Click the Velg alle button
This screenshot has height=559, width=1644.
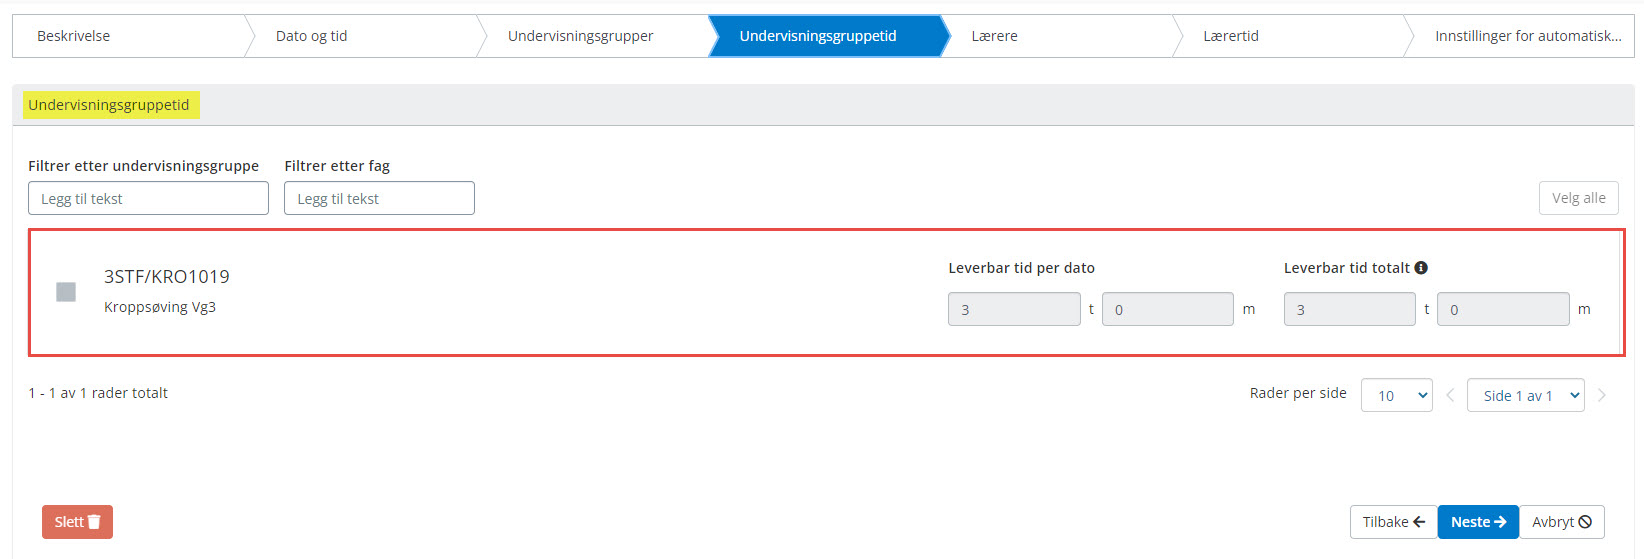(x=1578, y=198)
